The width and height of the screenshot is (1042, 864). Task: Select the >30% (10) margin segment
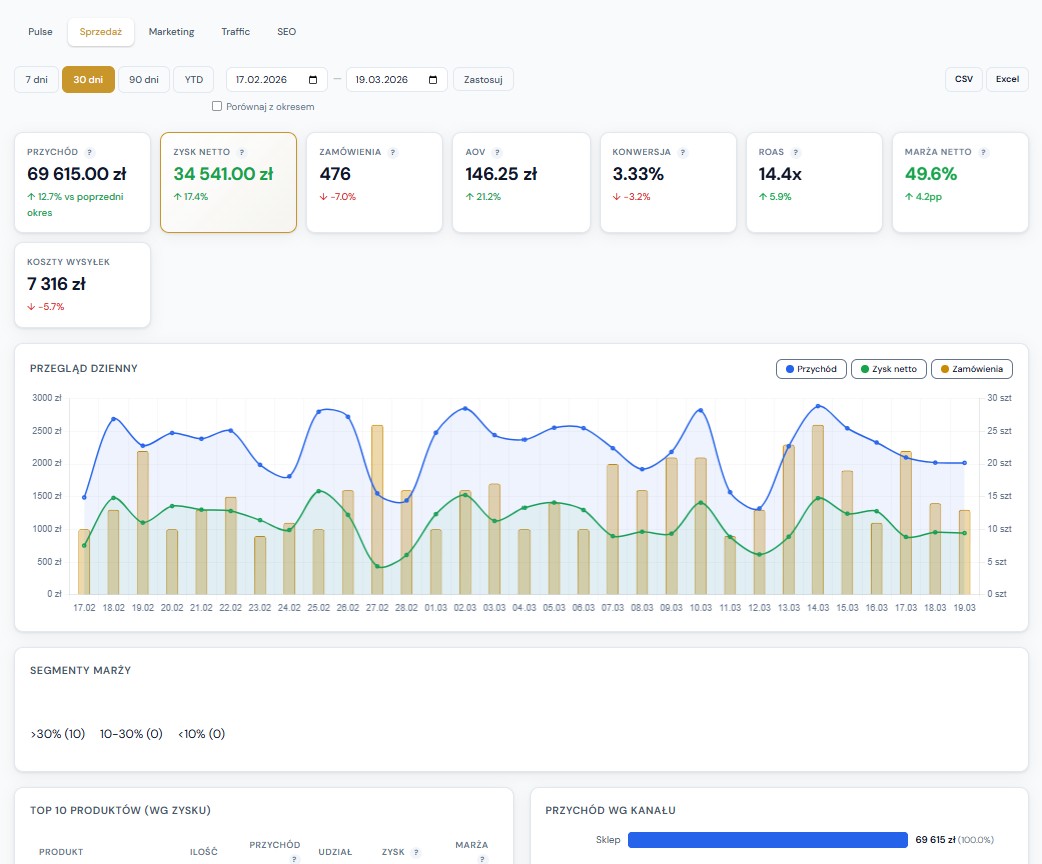coord(58,734)
